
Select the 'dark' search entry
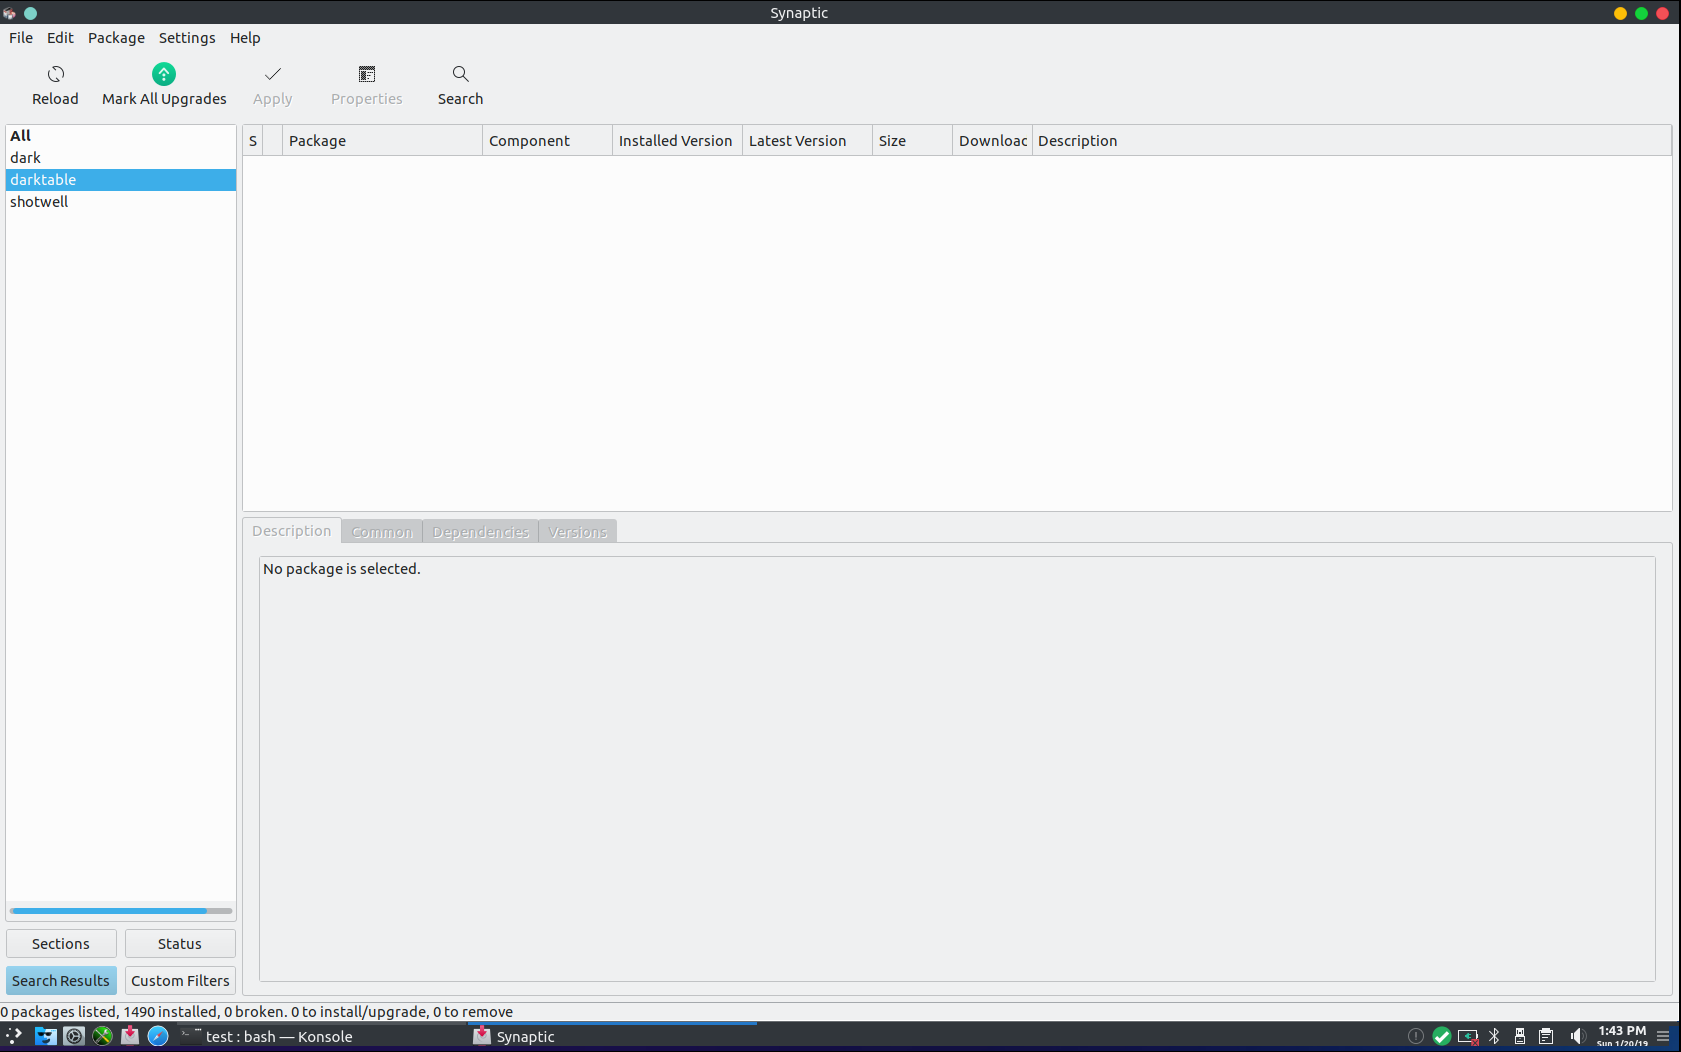[26, 158]
